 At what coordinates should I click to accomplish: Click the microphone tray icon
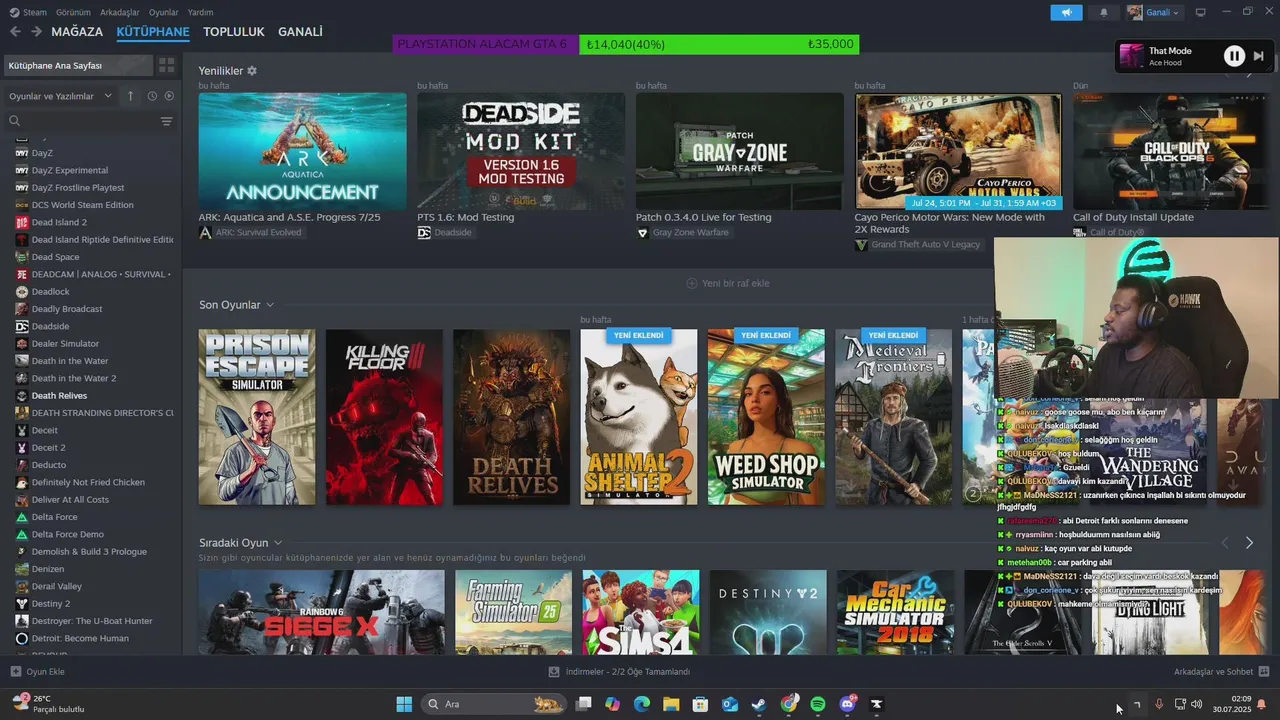tap(1159, 704)
